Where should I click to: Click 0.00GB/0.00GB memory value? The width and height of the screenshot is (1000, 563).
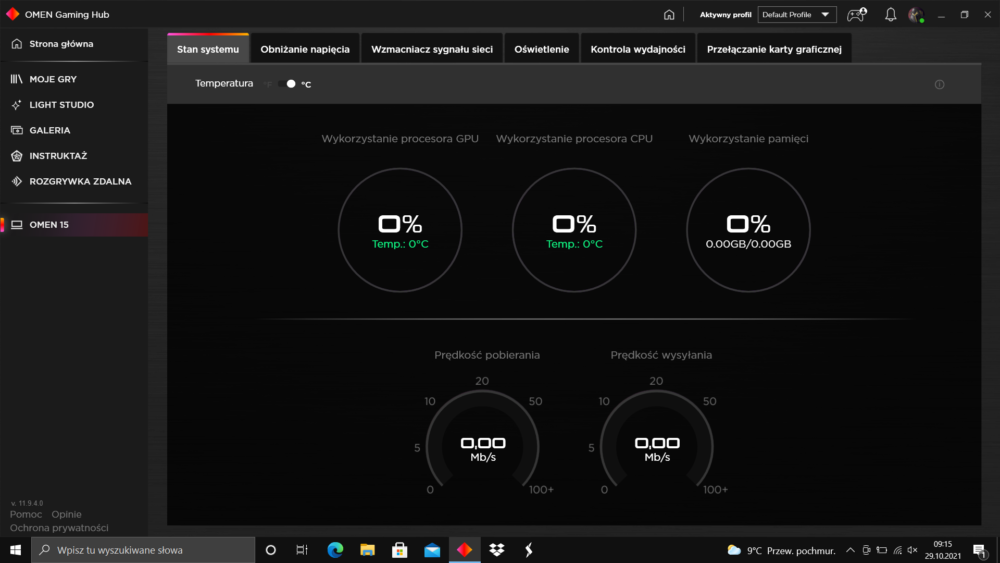click(x=748, y=244)
